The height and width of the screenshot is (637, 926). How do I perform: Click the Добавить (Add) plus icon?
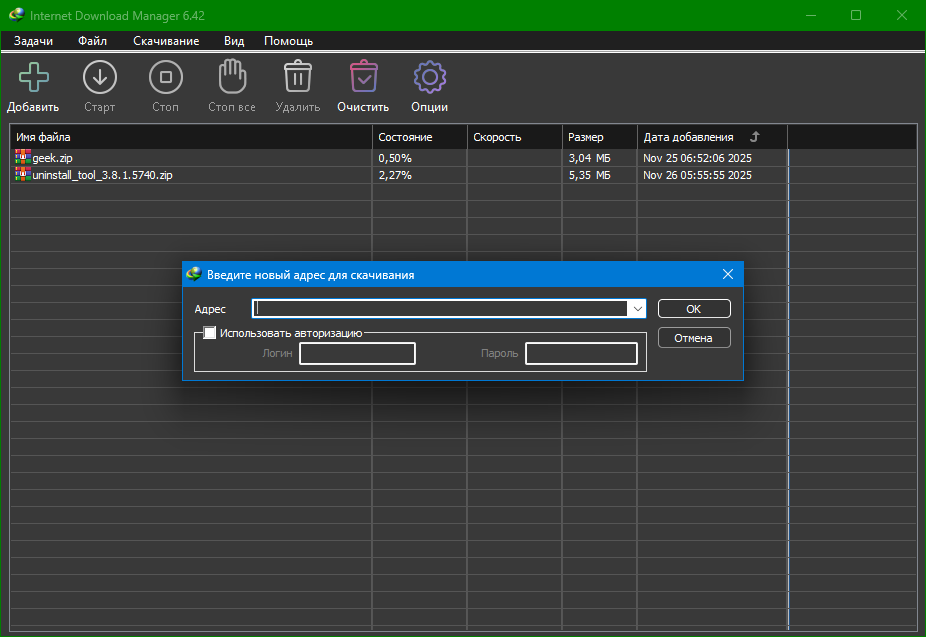[33, 77]
